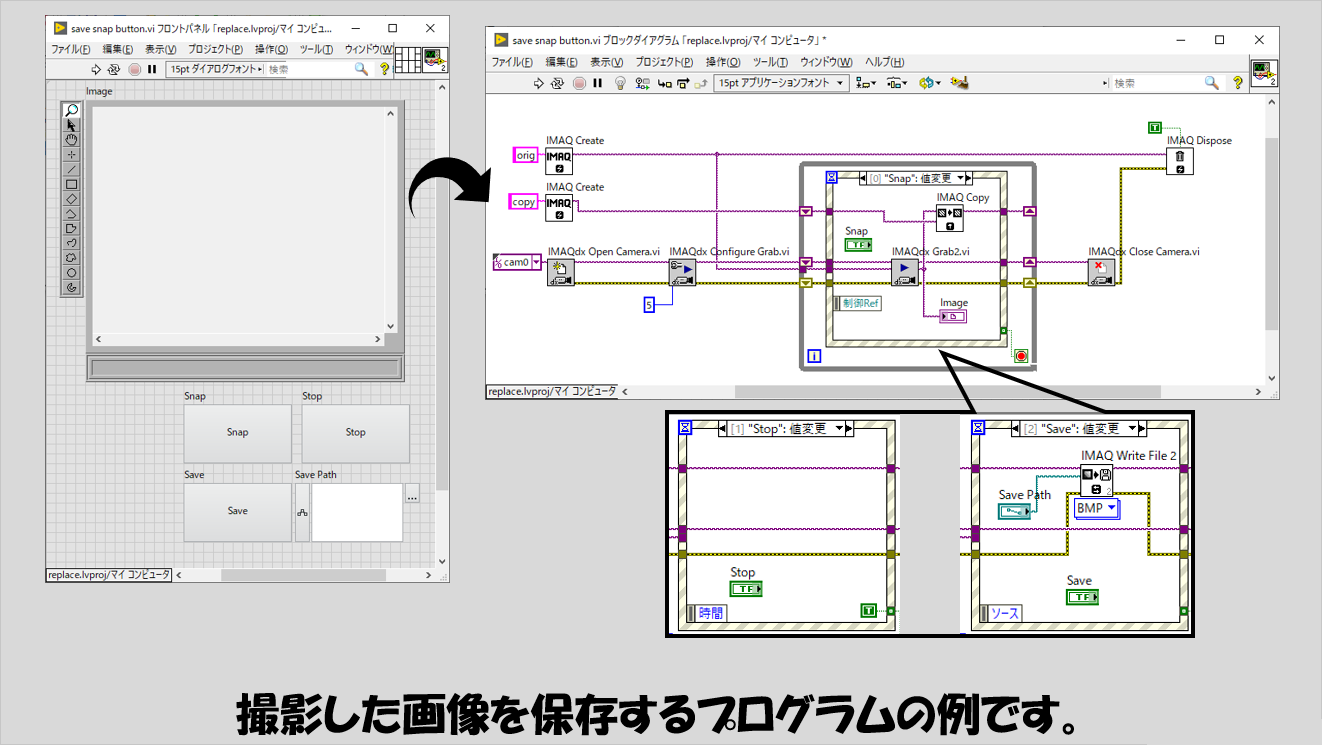Screen dimensions: 1322x745
Task: Click the Save button on the front panel
Action: pyautogui.click(x=237, y=511)
